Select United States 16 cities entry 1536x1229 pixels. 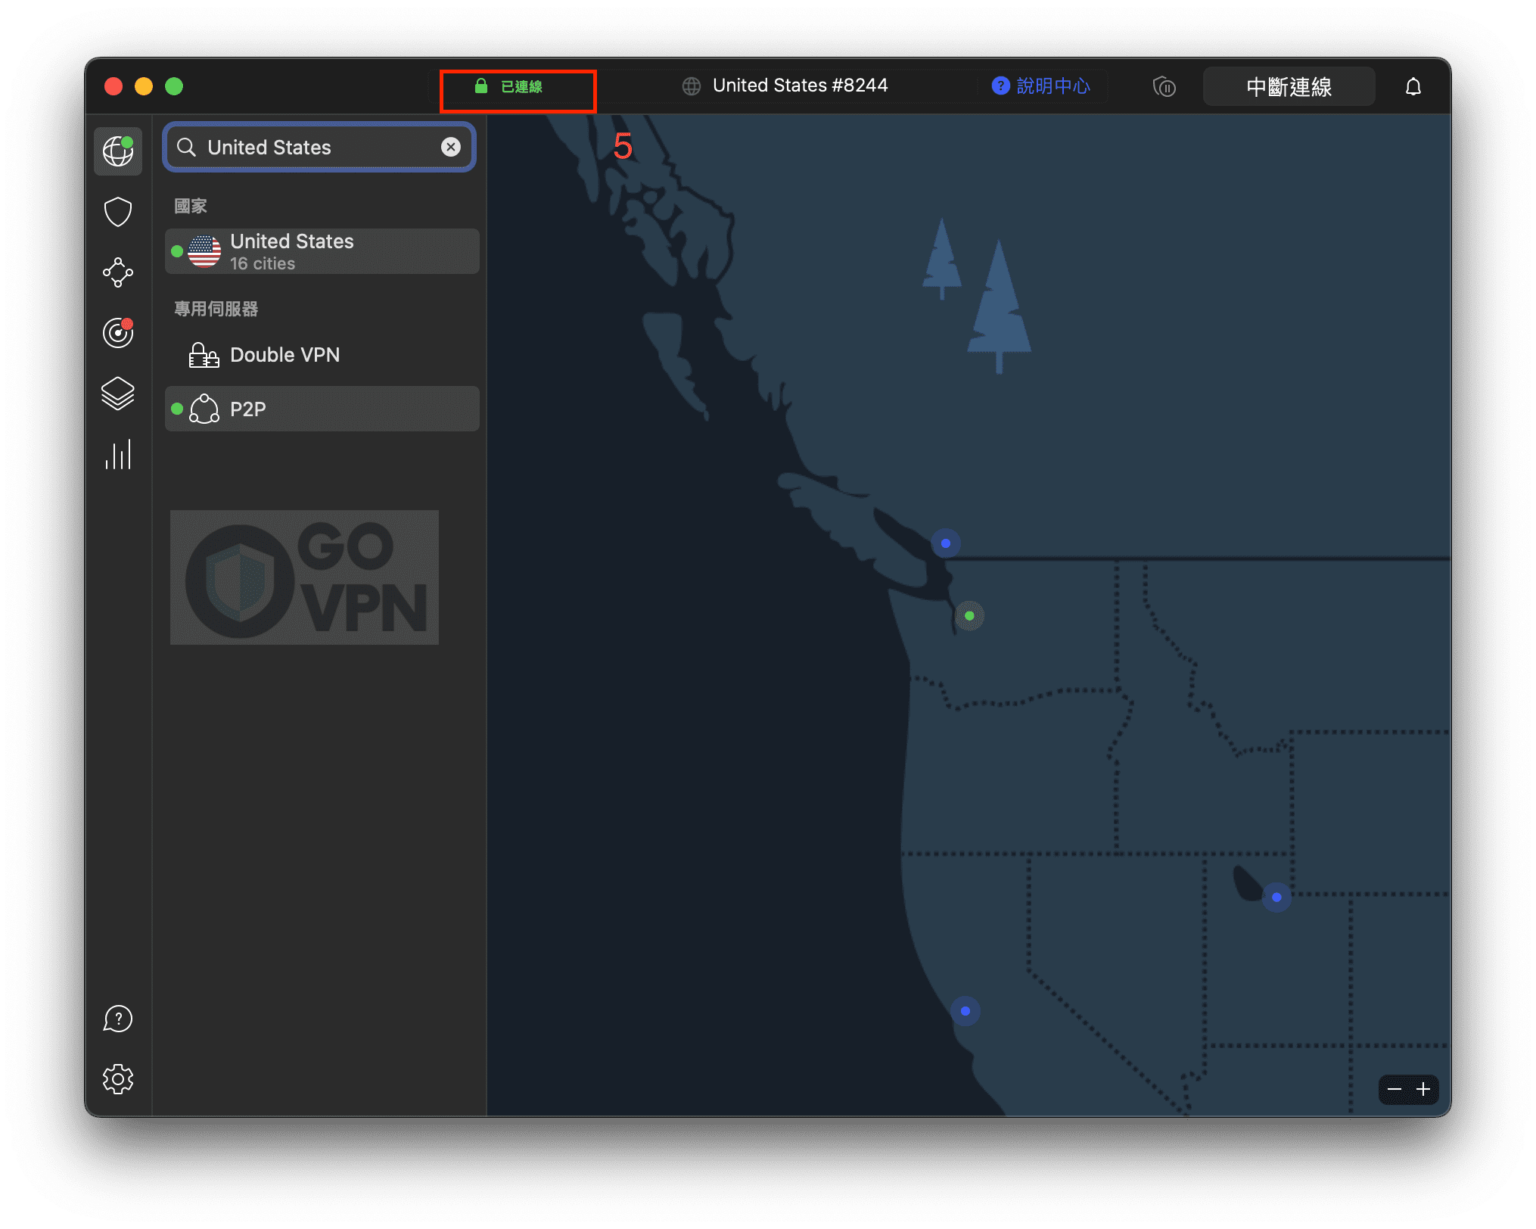click(x=322, y=251)
